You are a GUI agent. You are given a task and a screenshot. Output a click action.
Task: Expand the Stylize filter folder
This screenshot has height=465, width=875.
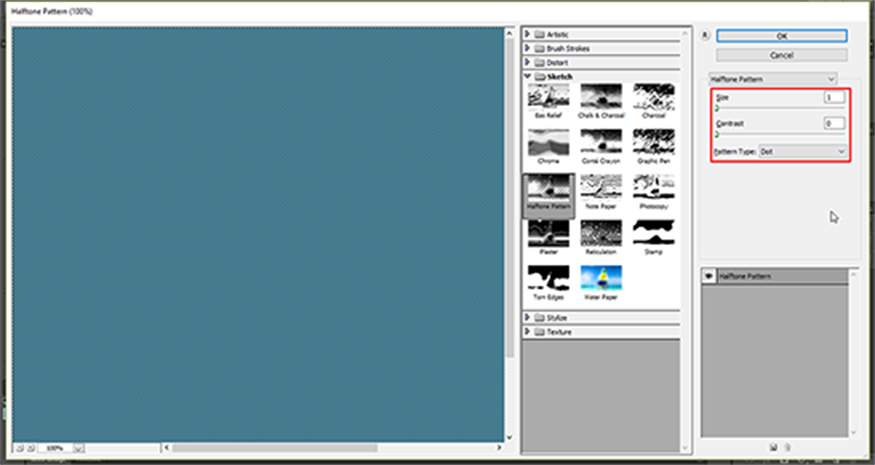527,317
